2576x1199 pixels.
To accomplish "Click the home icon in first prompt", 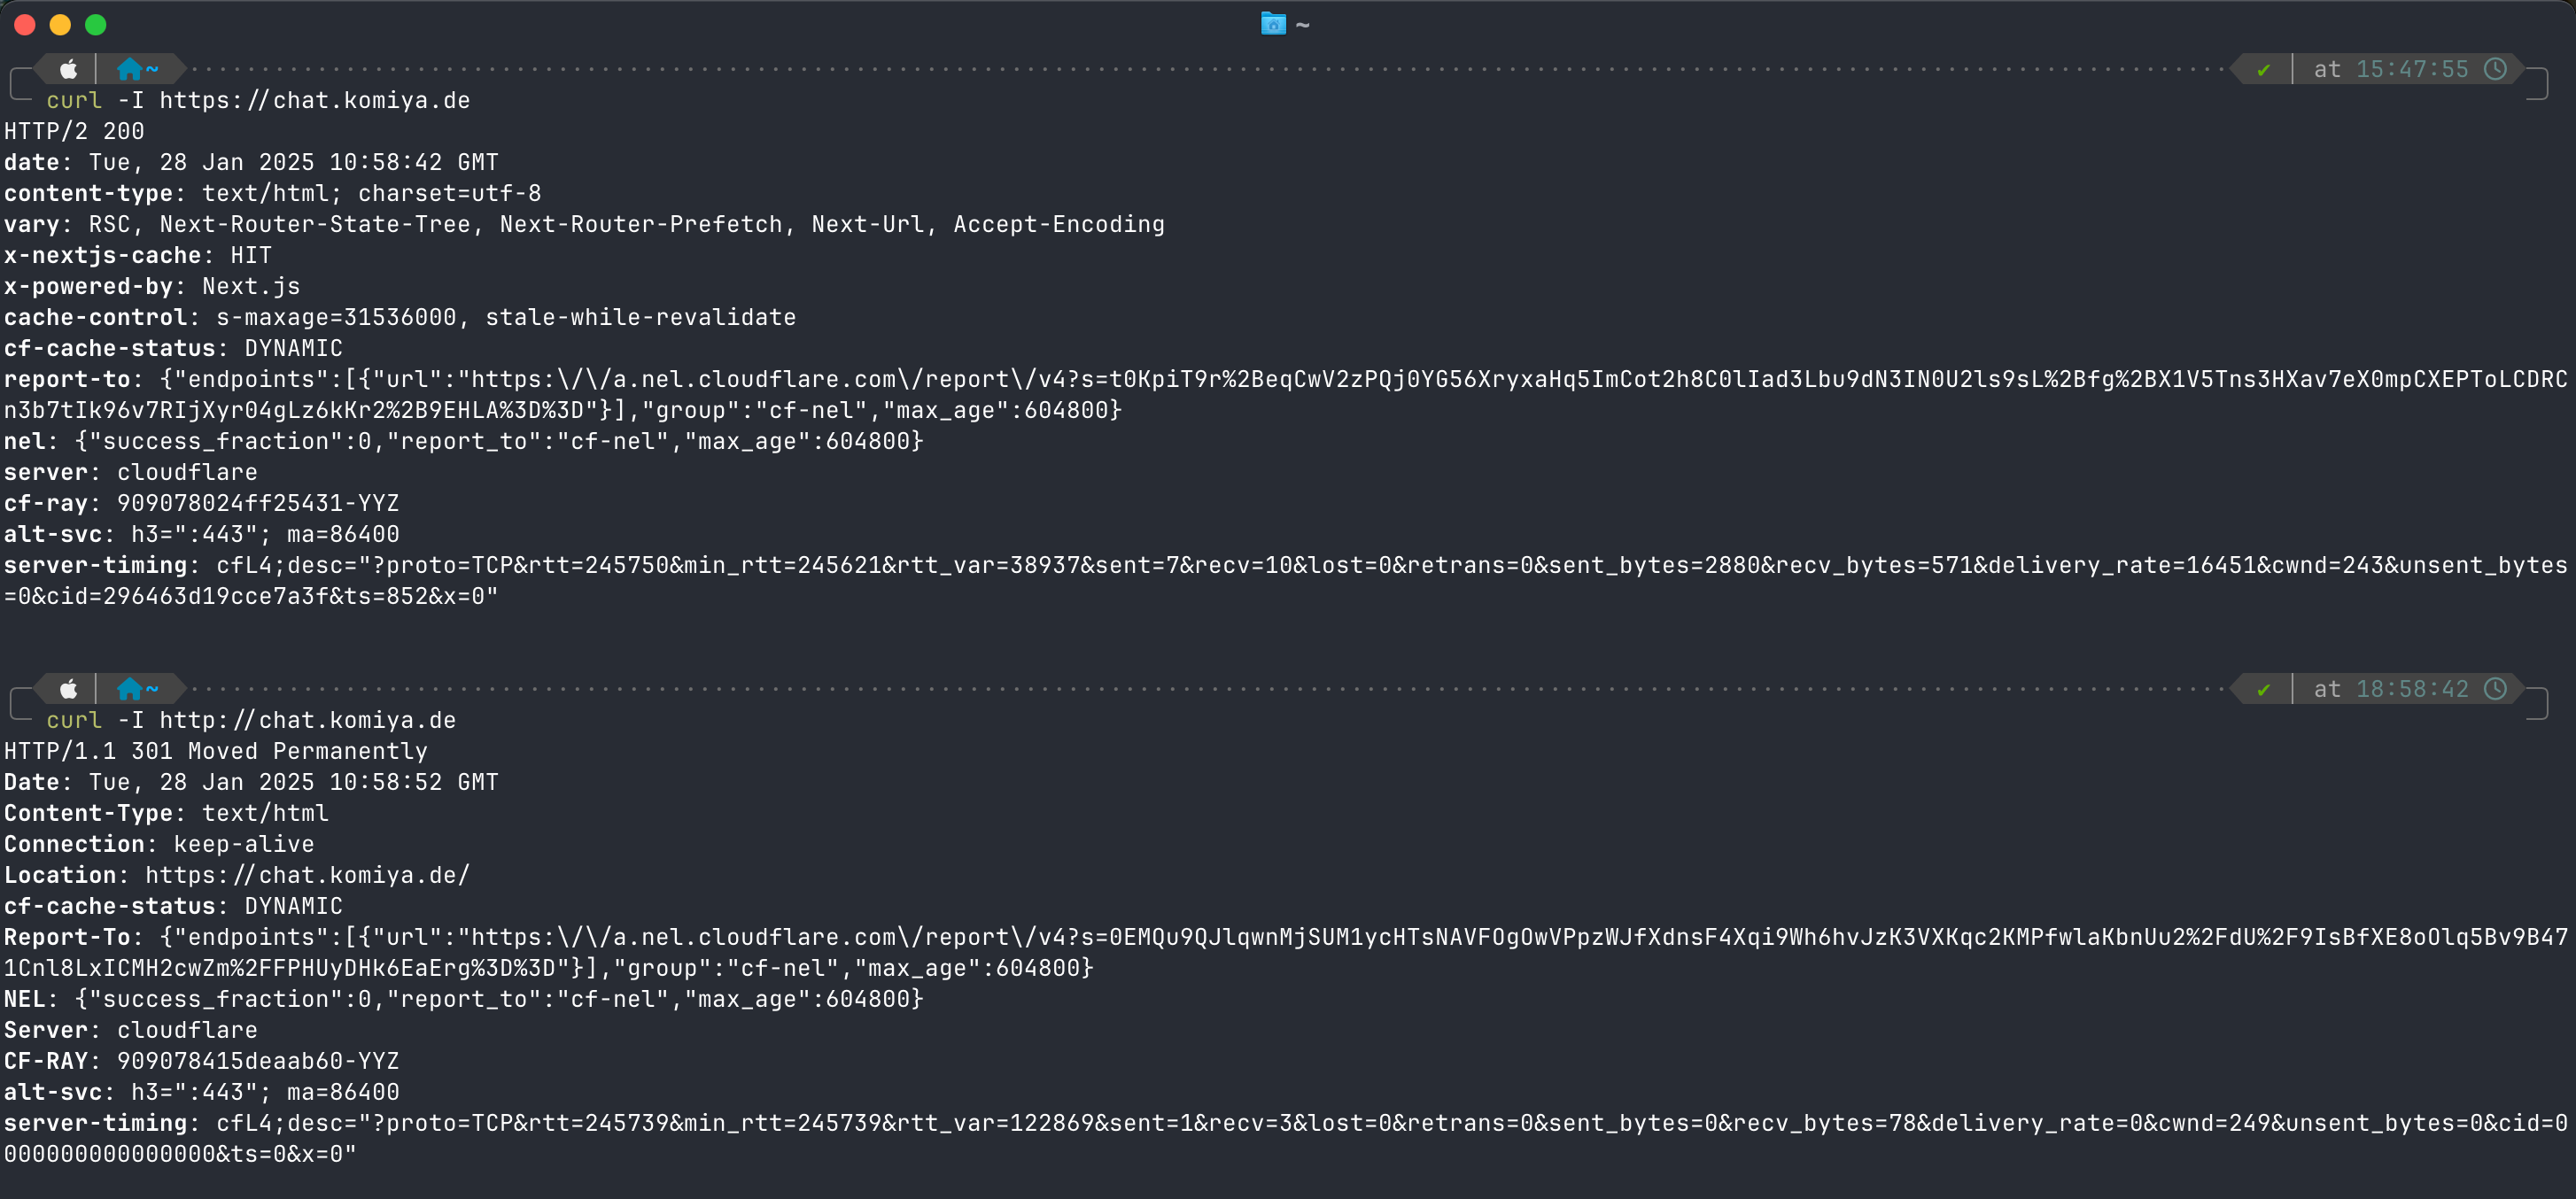I will click(x=129, y=69).
